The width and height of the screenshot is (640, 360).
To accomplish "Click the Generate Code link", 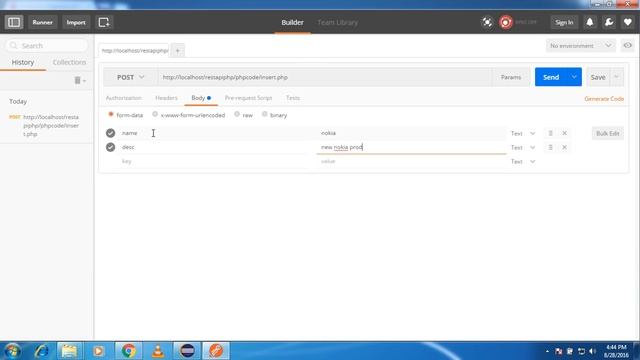I will click(604, 99).
